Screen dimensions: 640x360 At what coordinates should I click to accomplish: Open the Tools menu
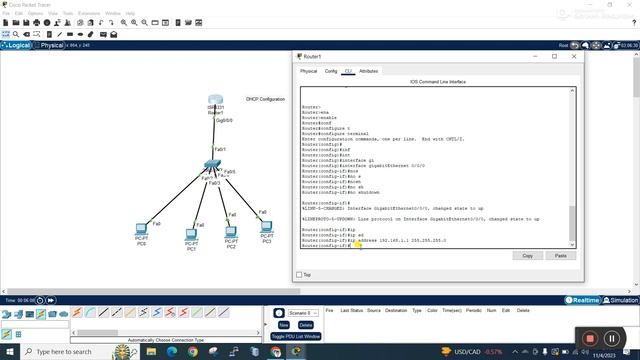coord(68,13)
